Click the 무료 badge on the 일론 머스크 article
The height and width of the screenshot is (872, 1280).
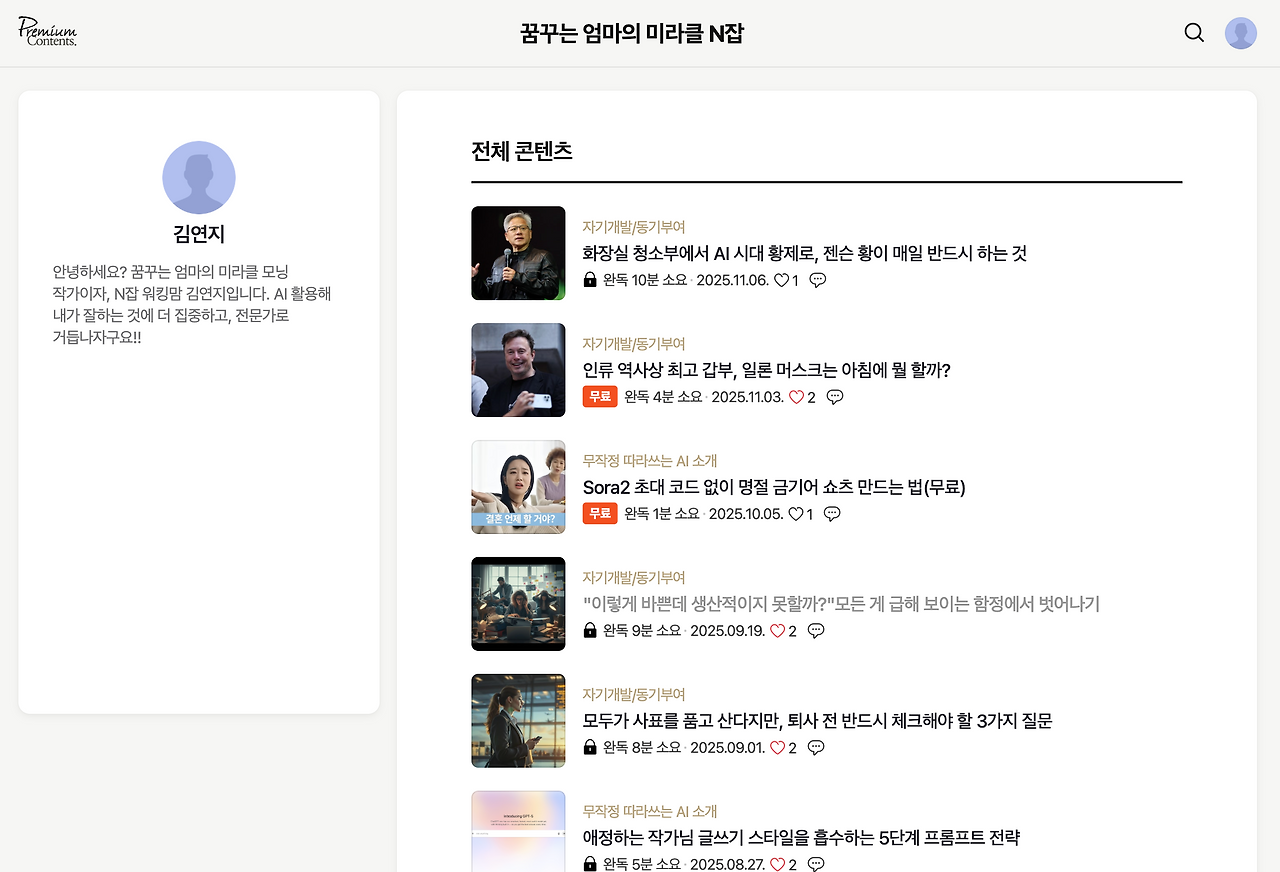(x=600, y=397)
